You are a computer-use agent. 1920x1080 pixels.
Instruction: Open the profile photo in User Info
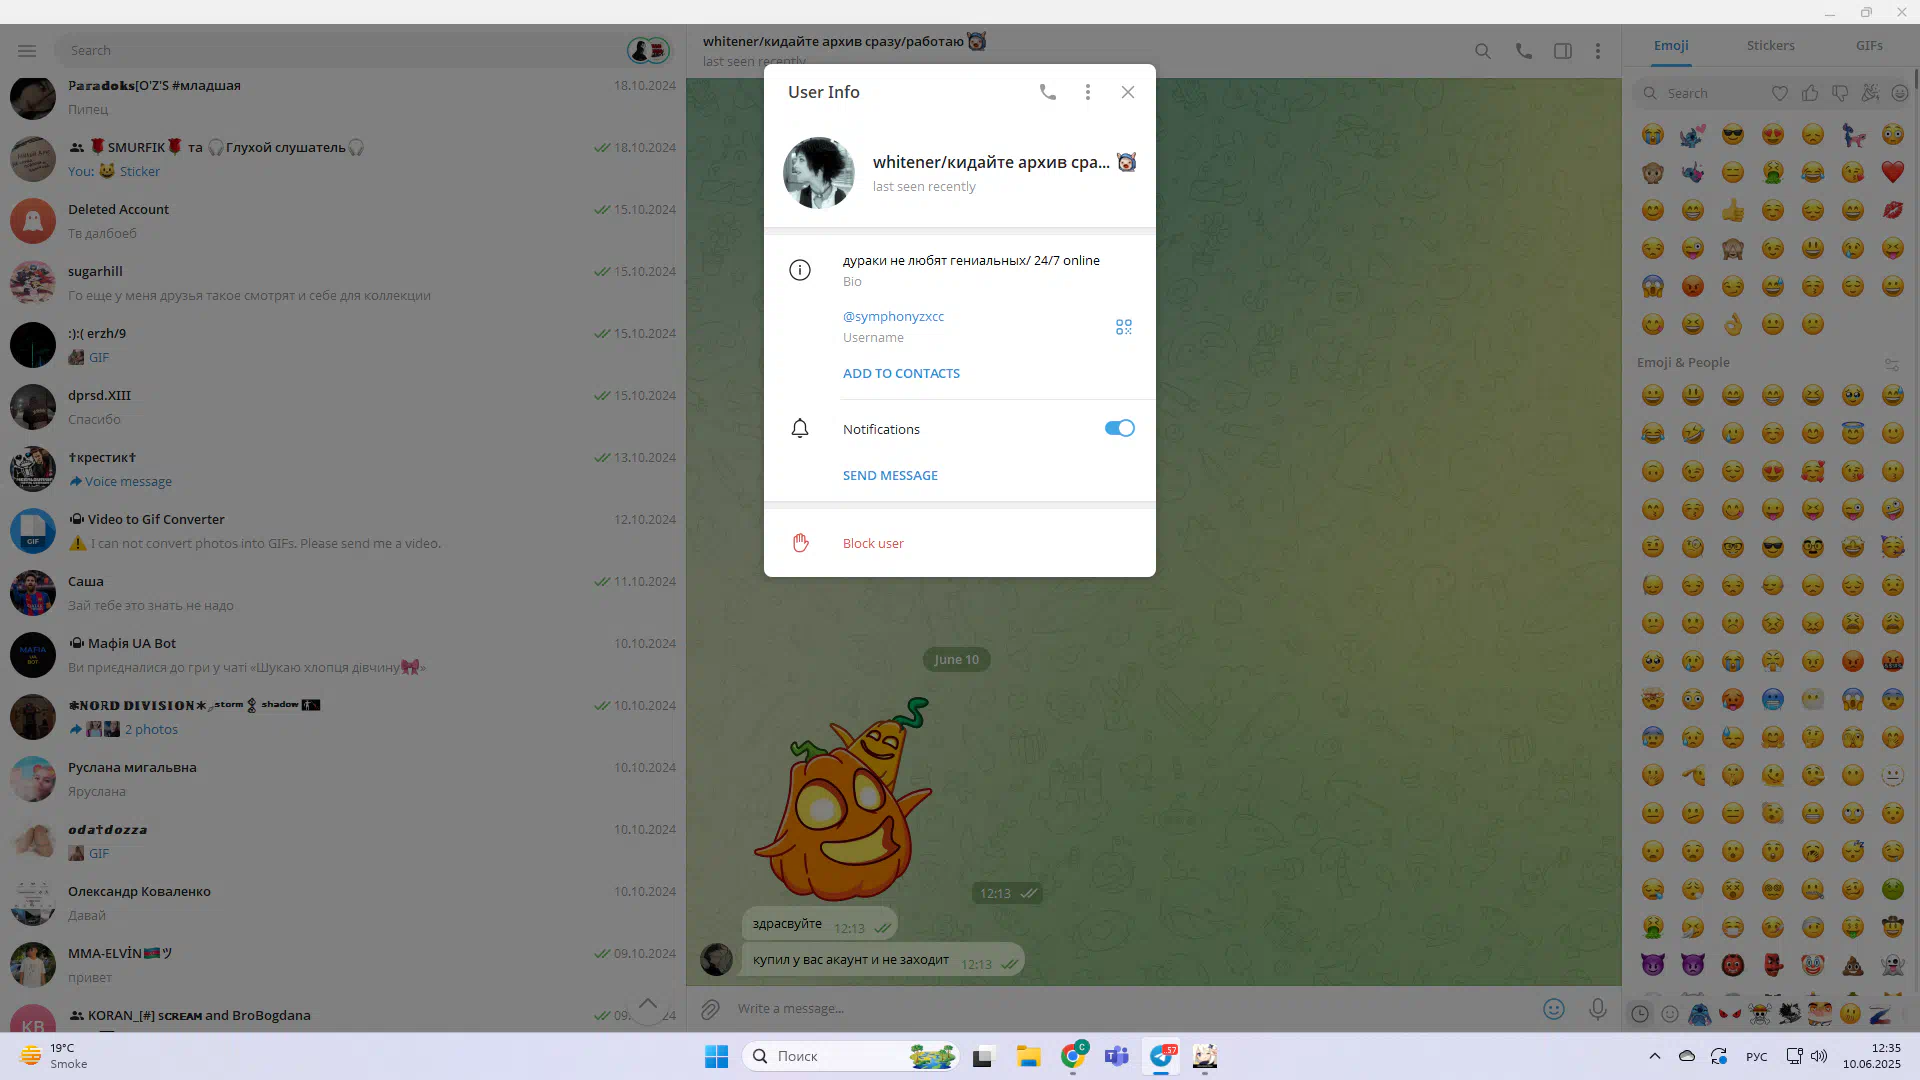point(819,173)
